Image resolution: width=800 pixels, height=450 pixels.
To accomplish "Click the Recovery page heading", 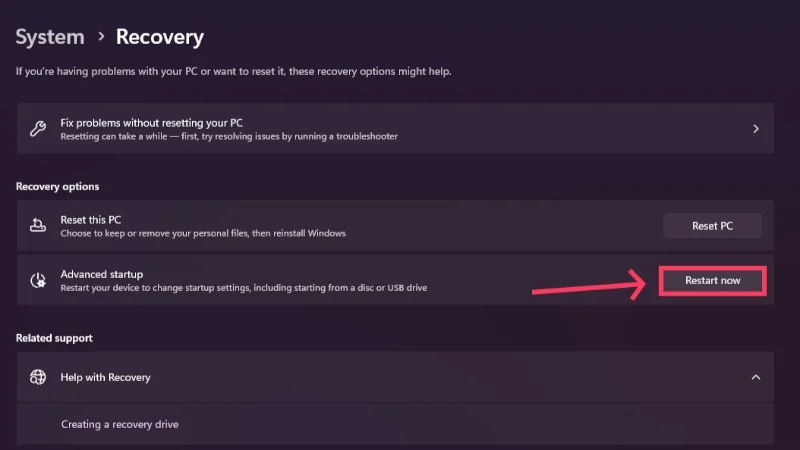I will coord(160,38).
